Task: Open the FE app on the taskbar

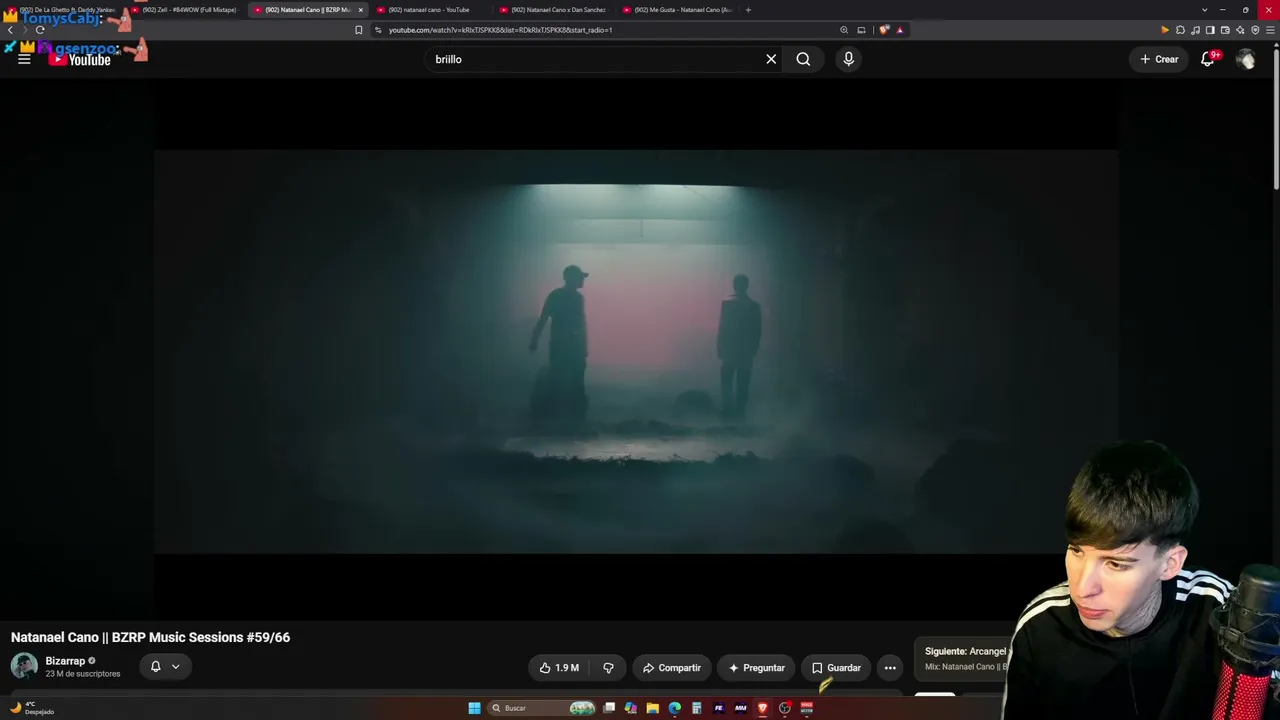Action: coord(718,708)
